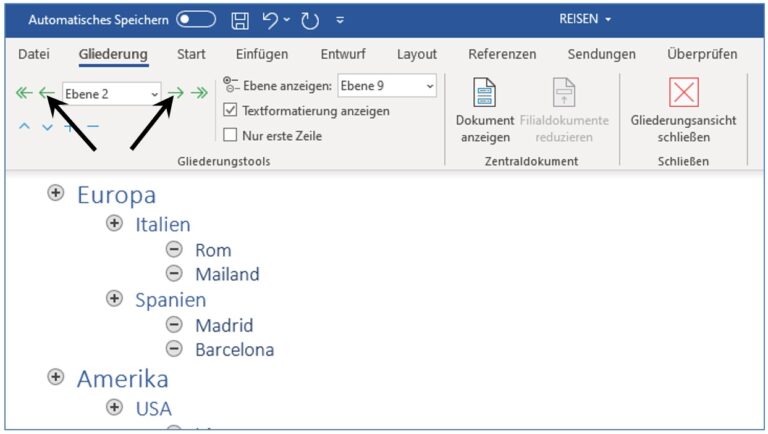This screenshot has width=768, height=434.
Task: Open the Ebene 2 level dropdown
Action: pyautogui.click(x=112, y=94)
